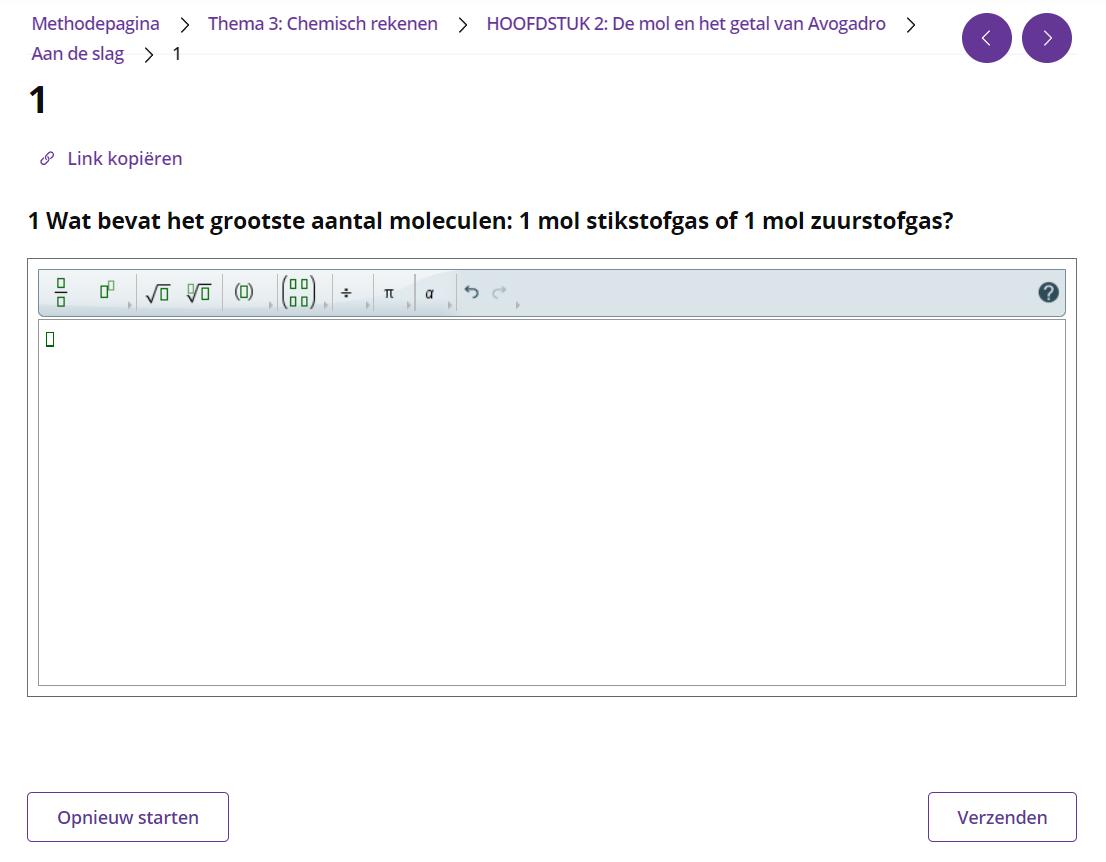1106x862 pixels.
Task: Open HOOFDSTUK 2 breadcrumb link
Action: [x=686, y=24]
